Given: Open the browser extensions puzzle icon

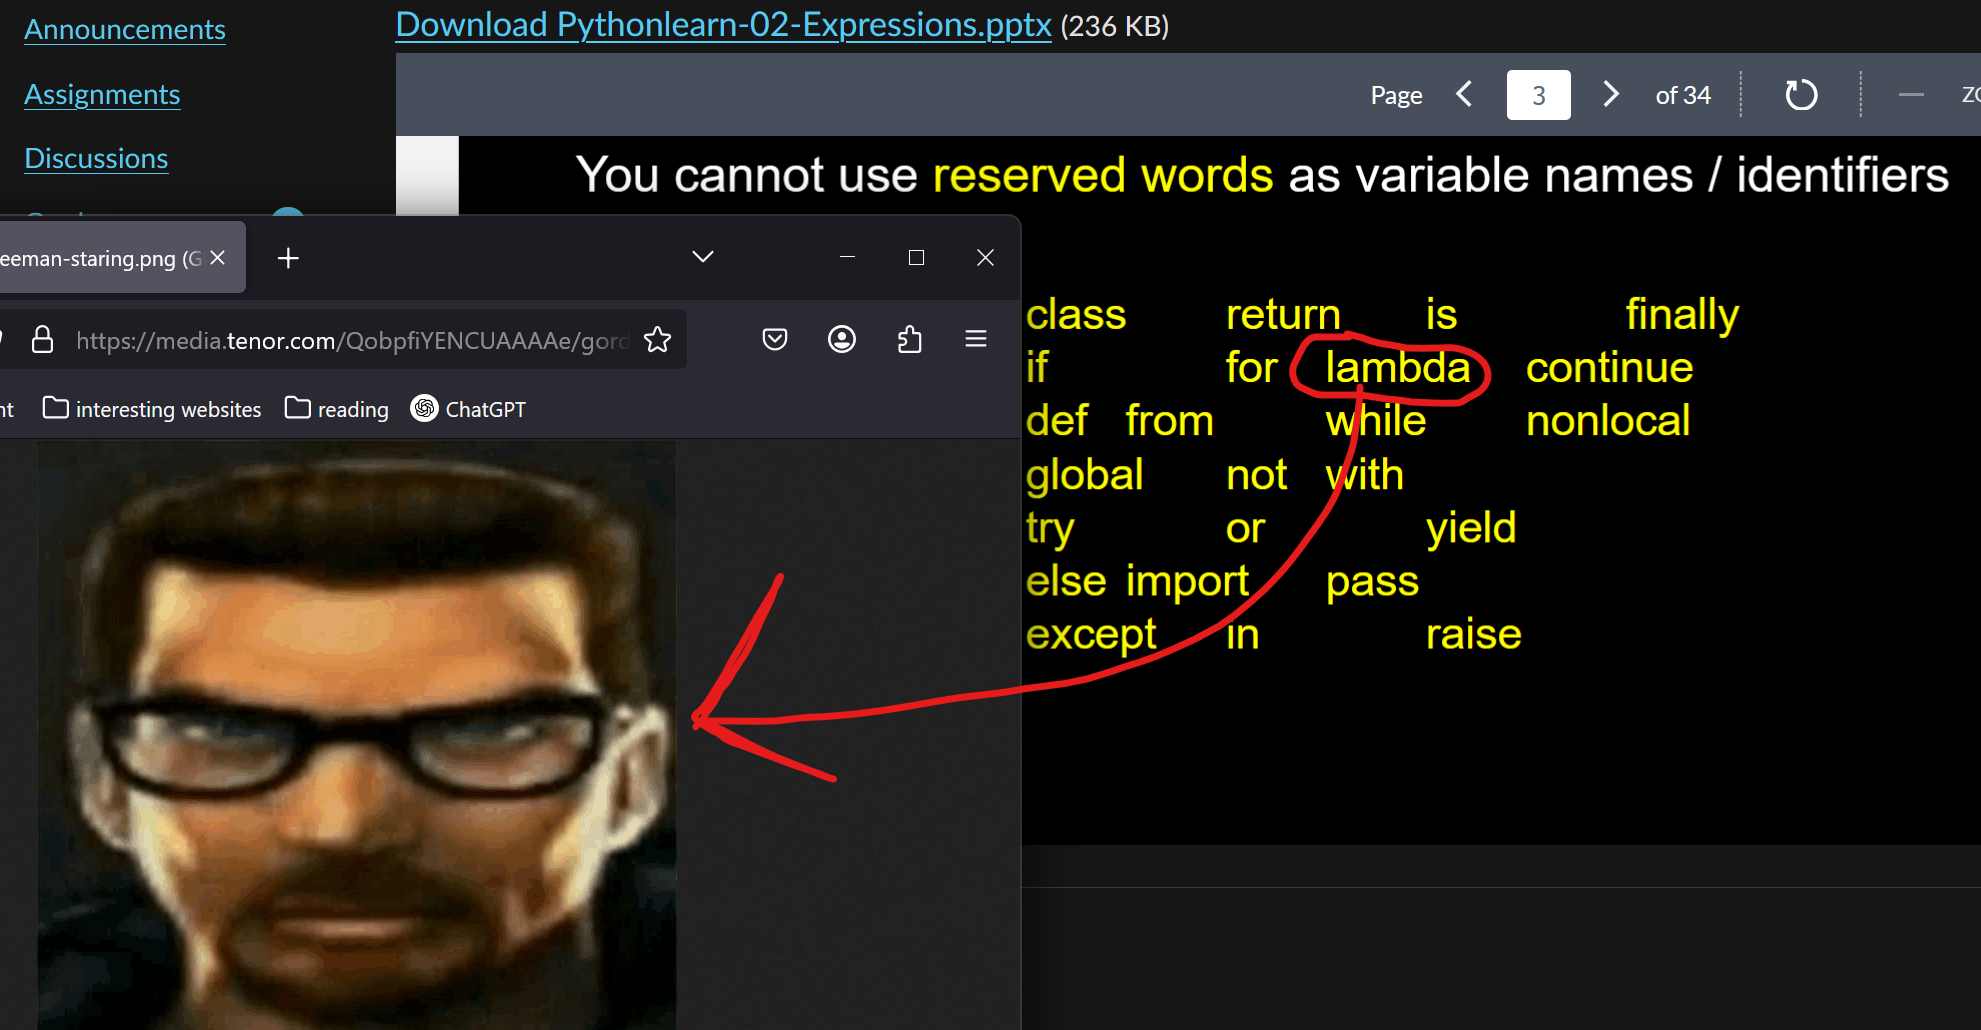Looking at the screenshot, I should 909,340.
